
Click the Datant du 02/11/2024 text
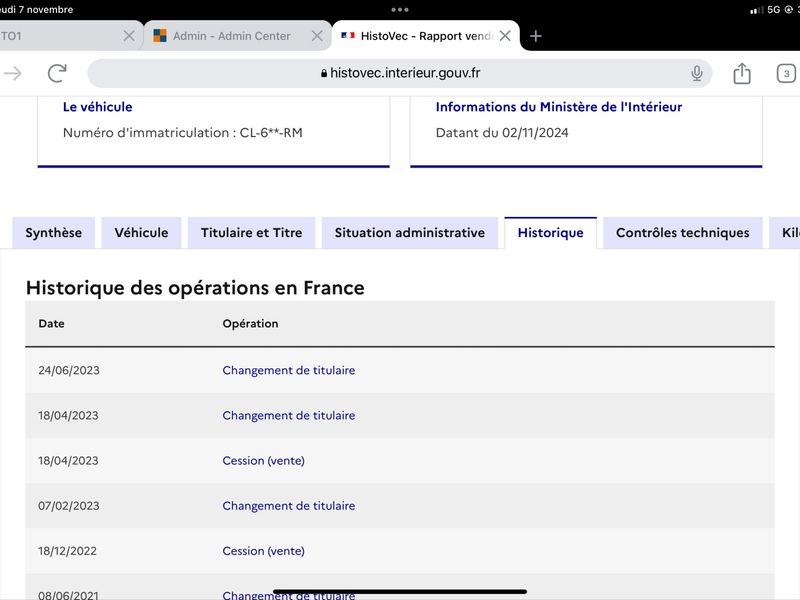[502, 133]
